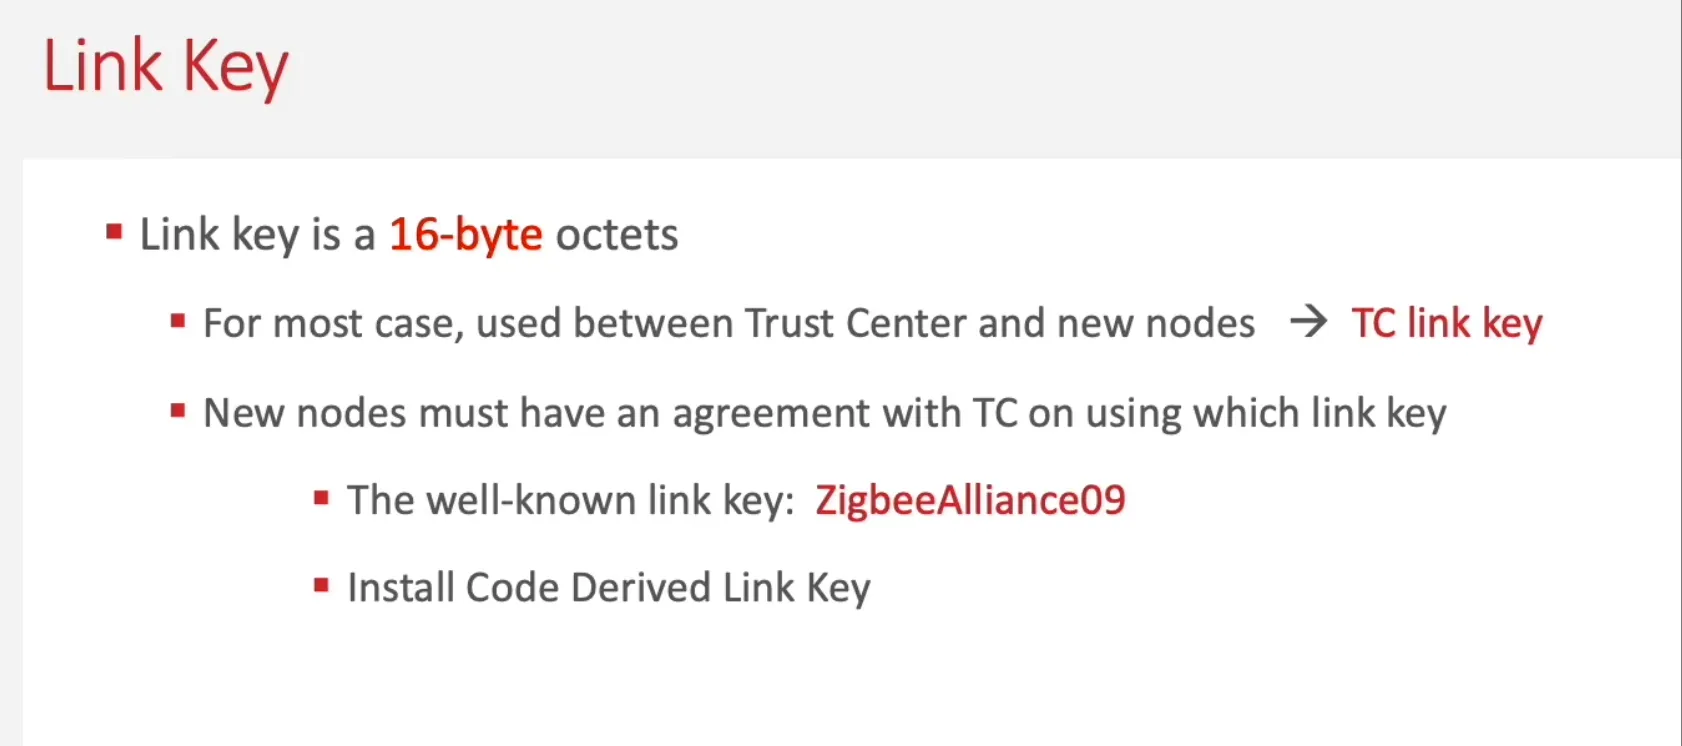This screenshot has height=746, width=1682.
Task: Click the red "16-byte" text
Action: pyautogui.click(x=465, y=235)
